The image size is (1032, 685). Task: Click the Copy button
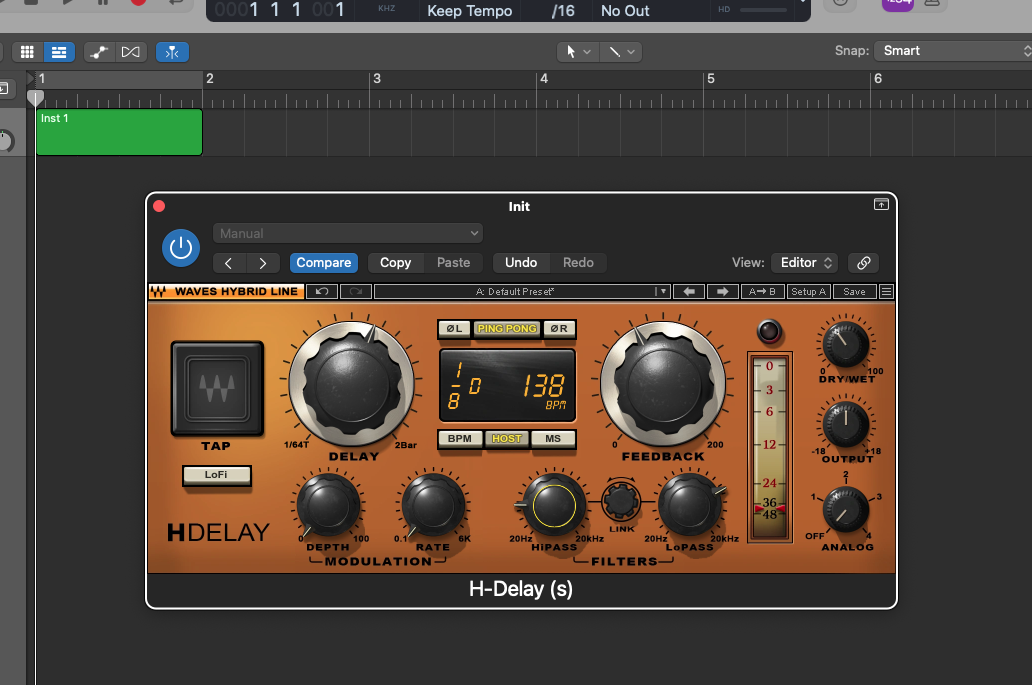tap(396, 263)
